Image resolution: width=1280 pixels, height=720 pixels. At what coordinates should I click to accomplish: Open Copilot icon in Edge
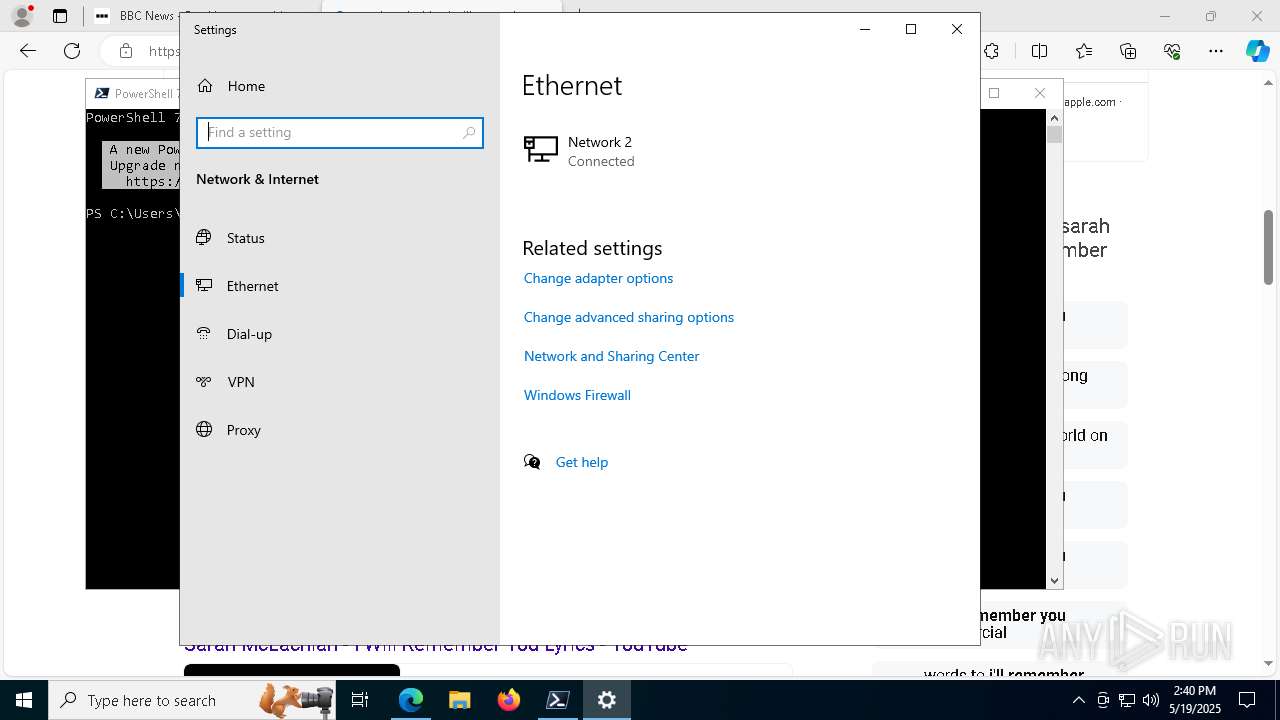point(1257,51)
